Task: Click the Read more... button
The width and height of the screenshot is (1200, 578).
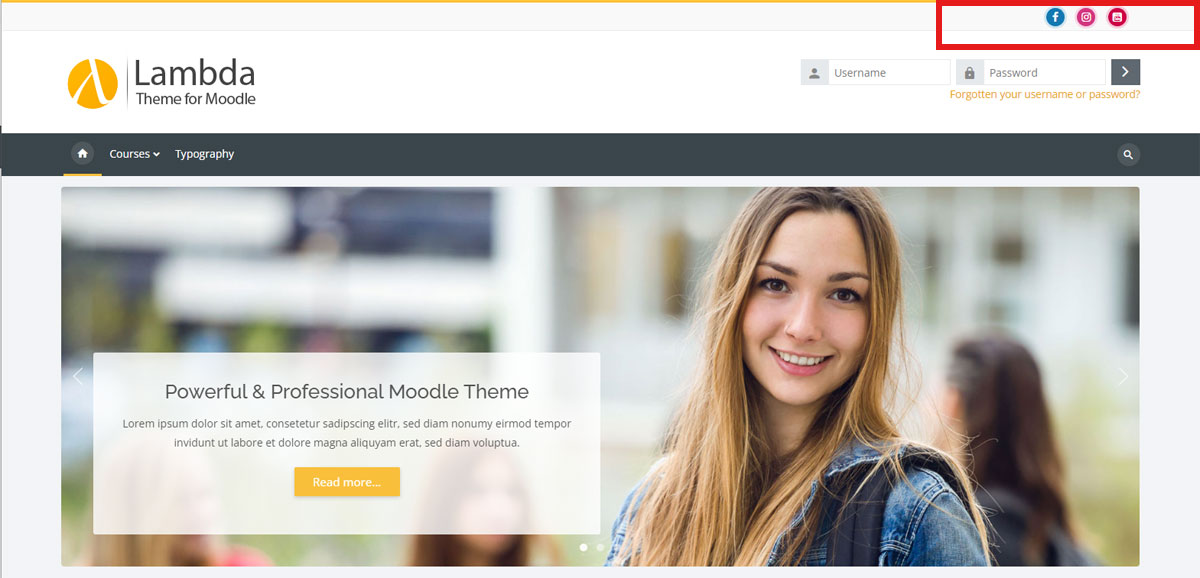Action: click(x=347, y=482)
